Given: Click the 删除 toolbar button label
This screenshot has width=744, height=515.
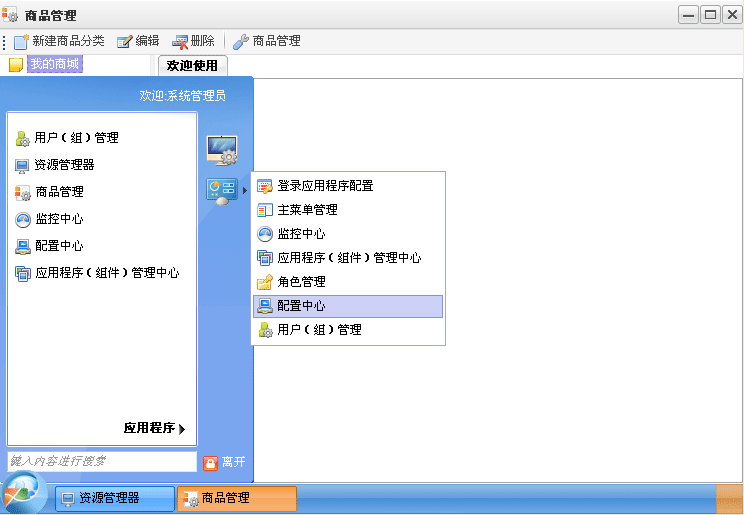Looking at the screenshot, I should pyautogui.click(x=203, y=41).
